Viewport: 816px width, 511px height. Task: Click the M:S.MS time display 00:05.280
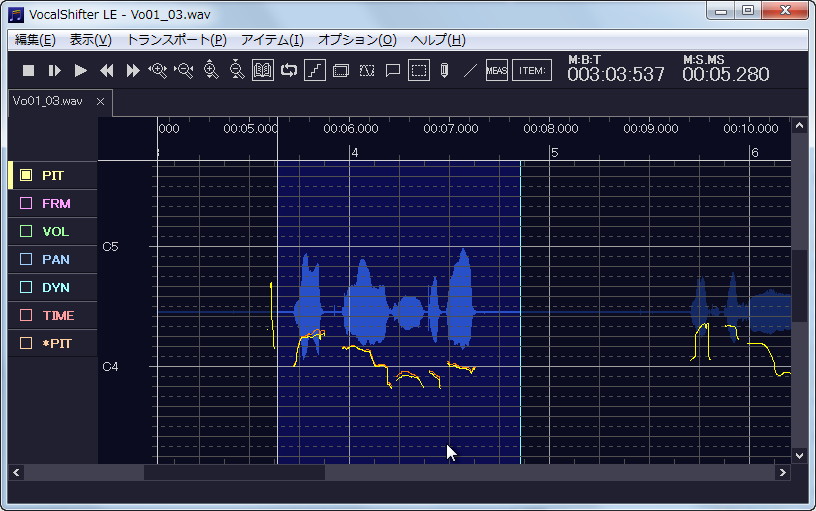725,74
